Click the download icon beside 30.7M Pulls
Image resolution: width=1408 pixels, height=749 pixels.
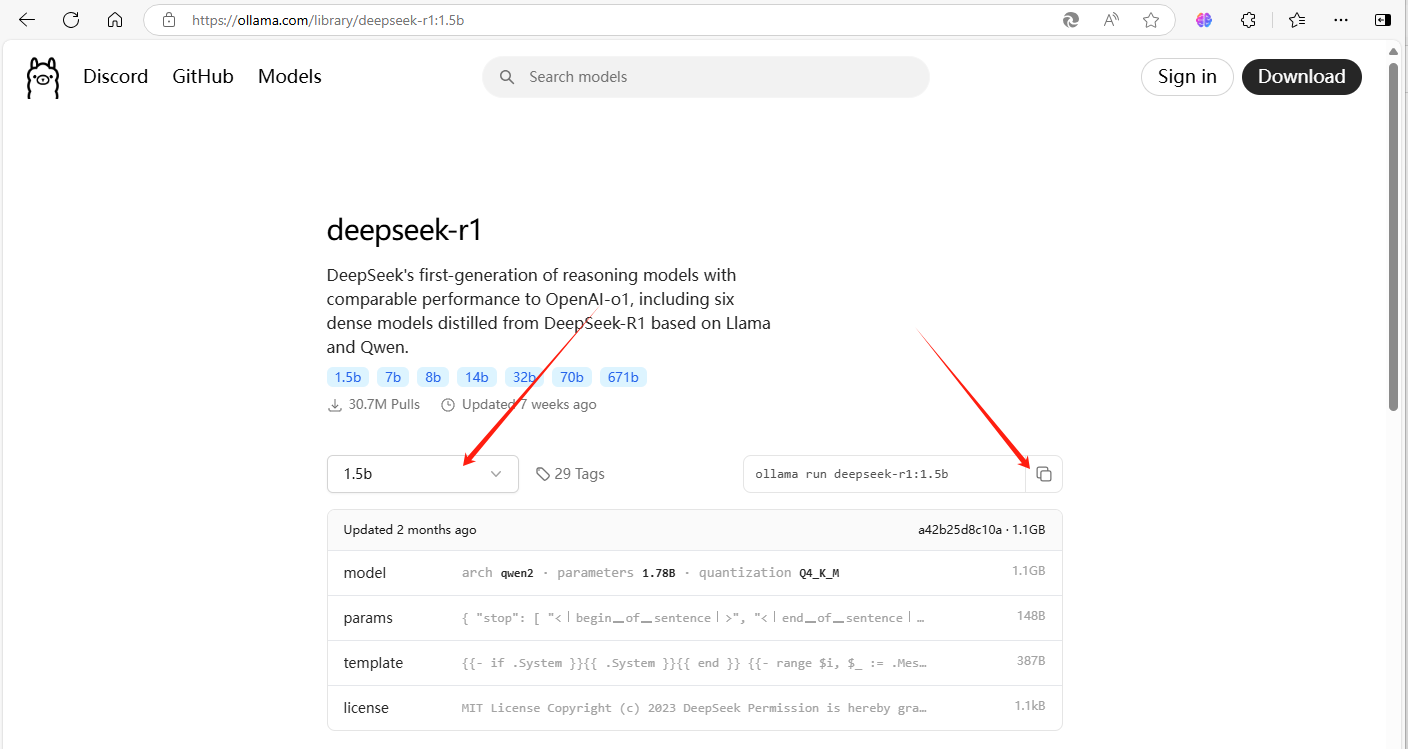point(335,405)
